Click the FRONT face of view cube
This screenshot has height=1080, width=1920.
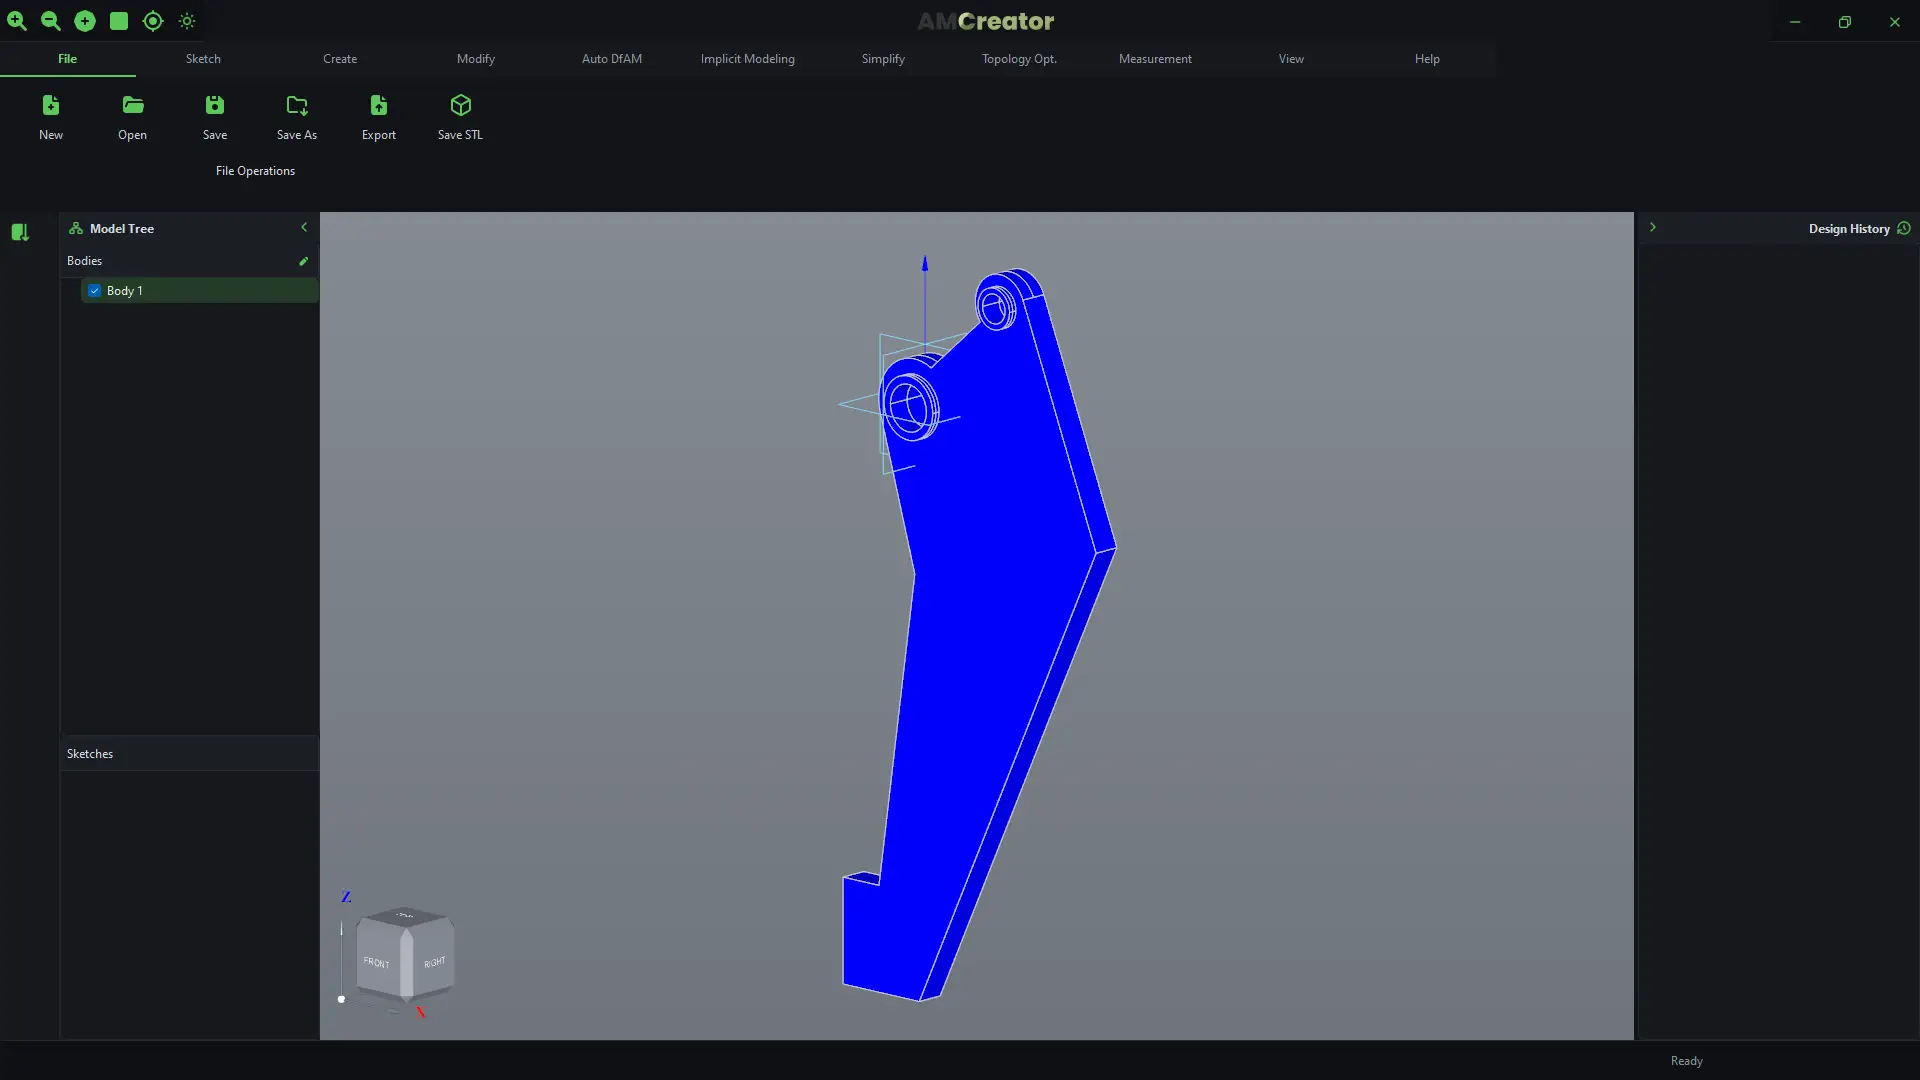pyautogui.click(x=378, y=961)
